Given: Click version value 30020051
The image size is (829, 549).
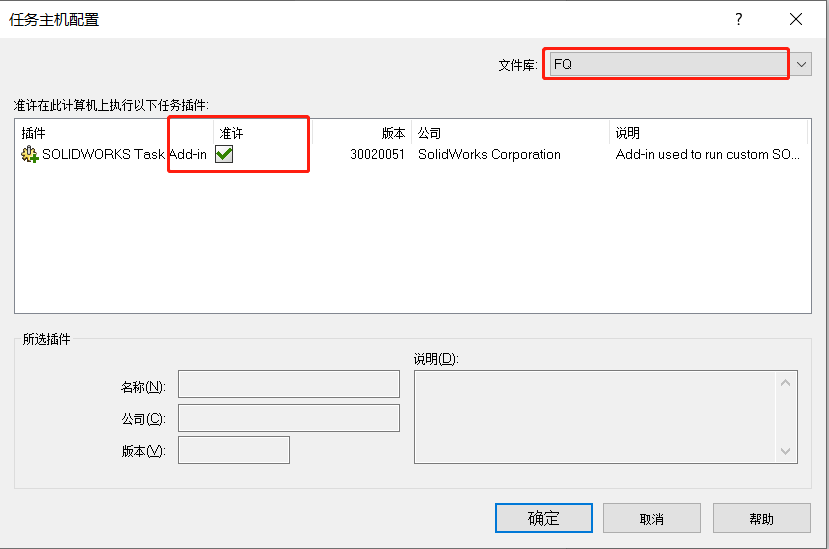Looking at the screenshot, I should (x=377, y=154).
